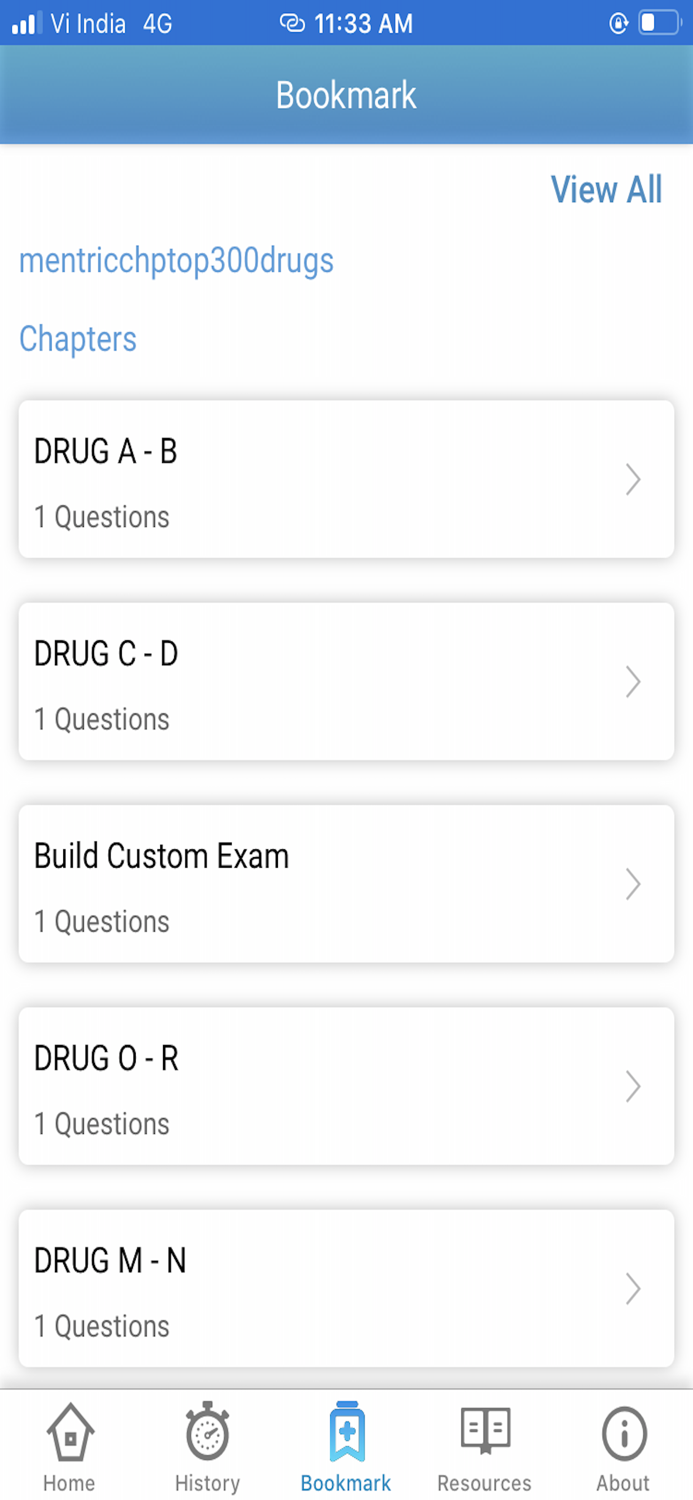The height and width of the screenshot is (1500, 693).
Task: Open the DRUG O - R chevron
Action: tap(633, 1086)
